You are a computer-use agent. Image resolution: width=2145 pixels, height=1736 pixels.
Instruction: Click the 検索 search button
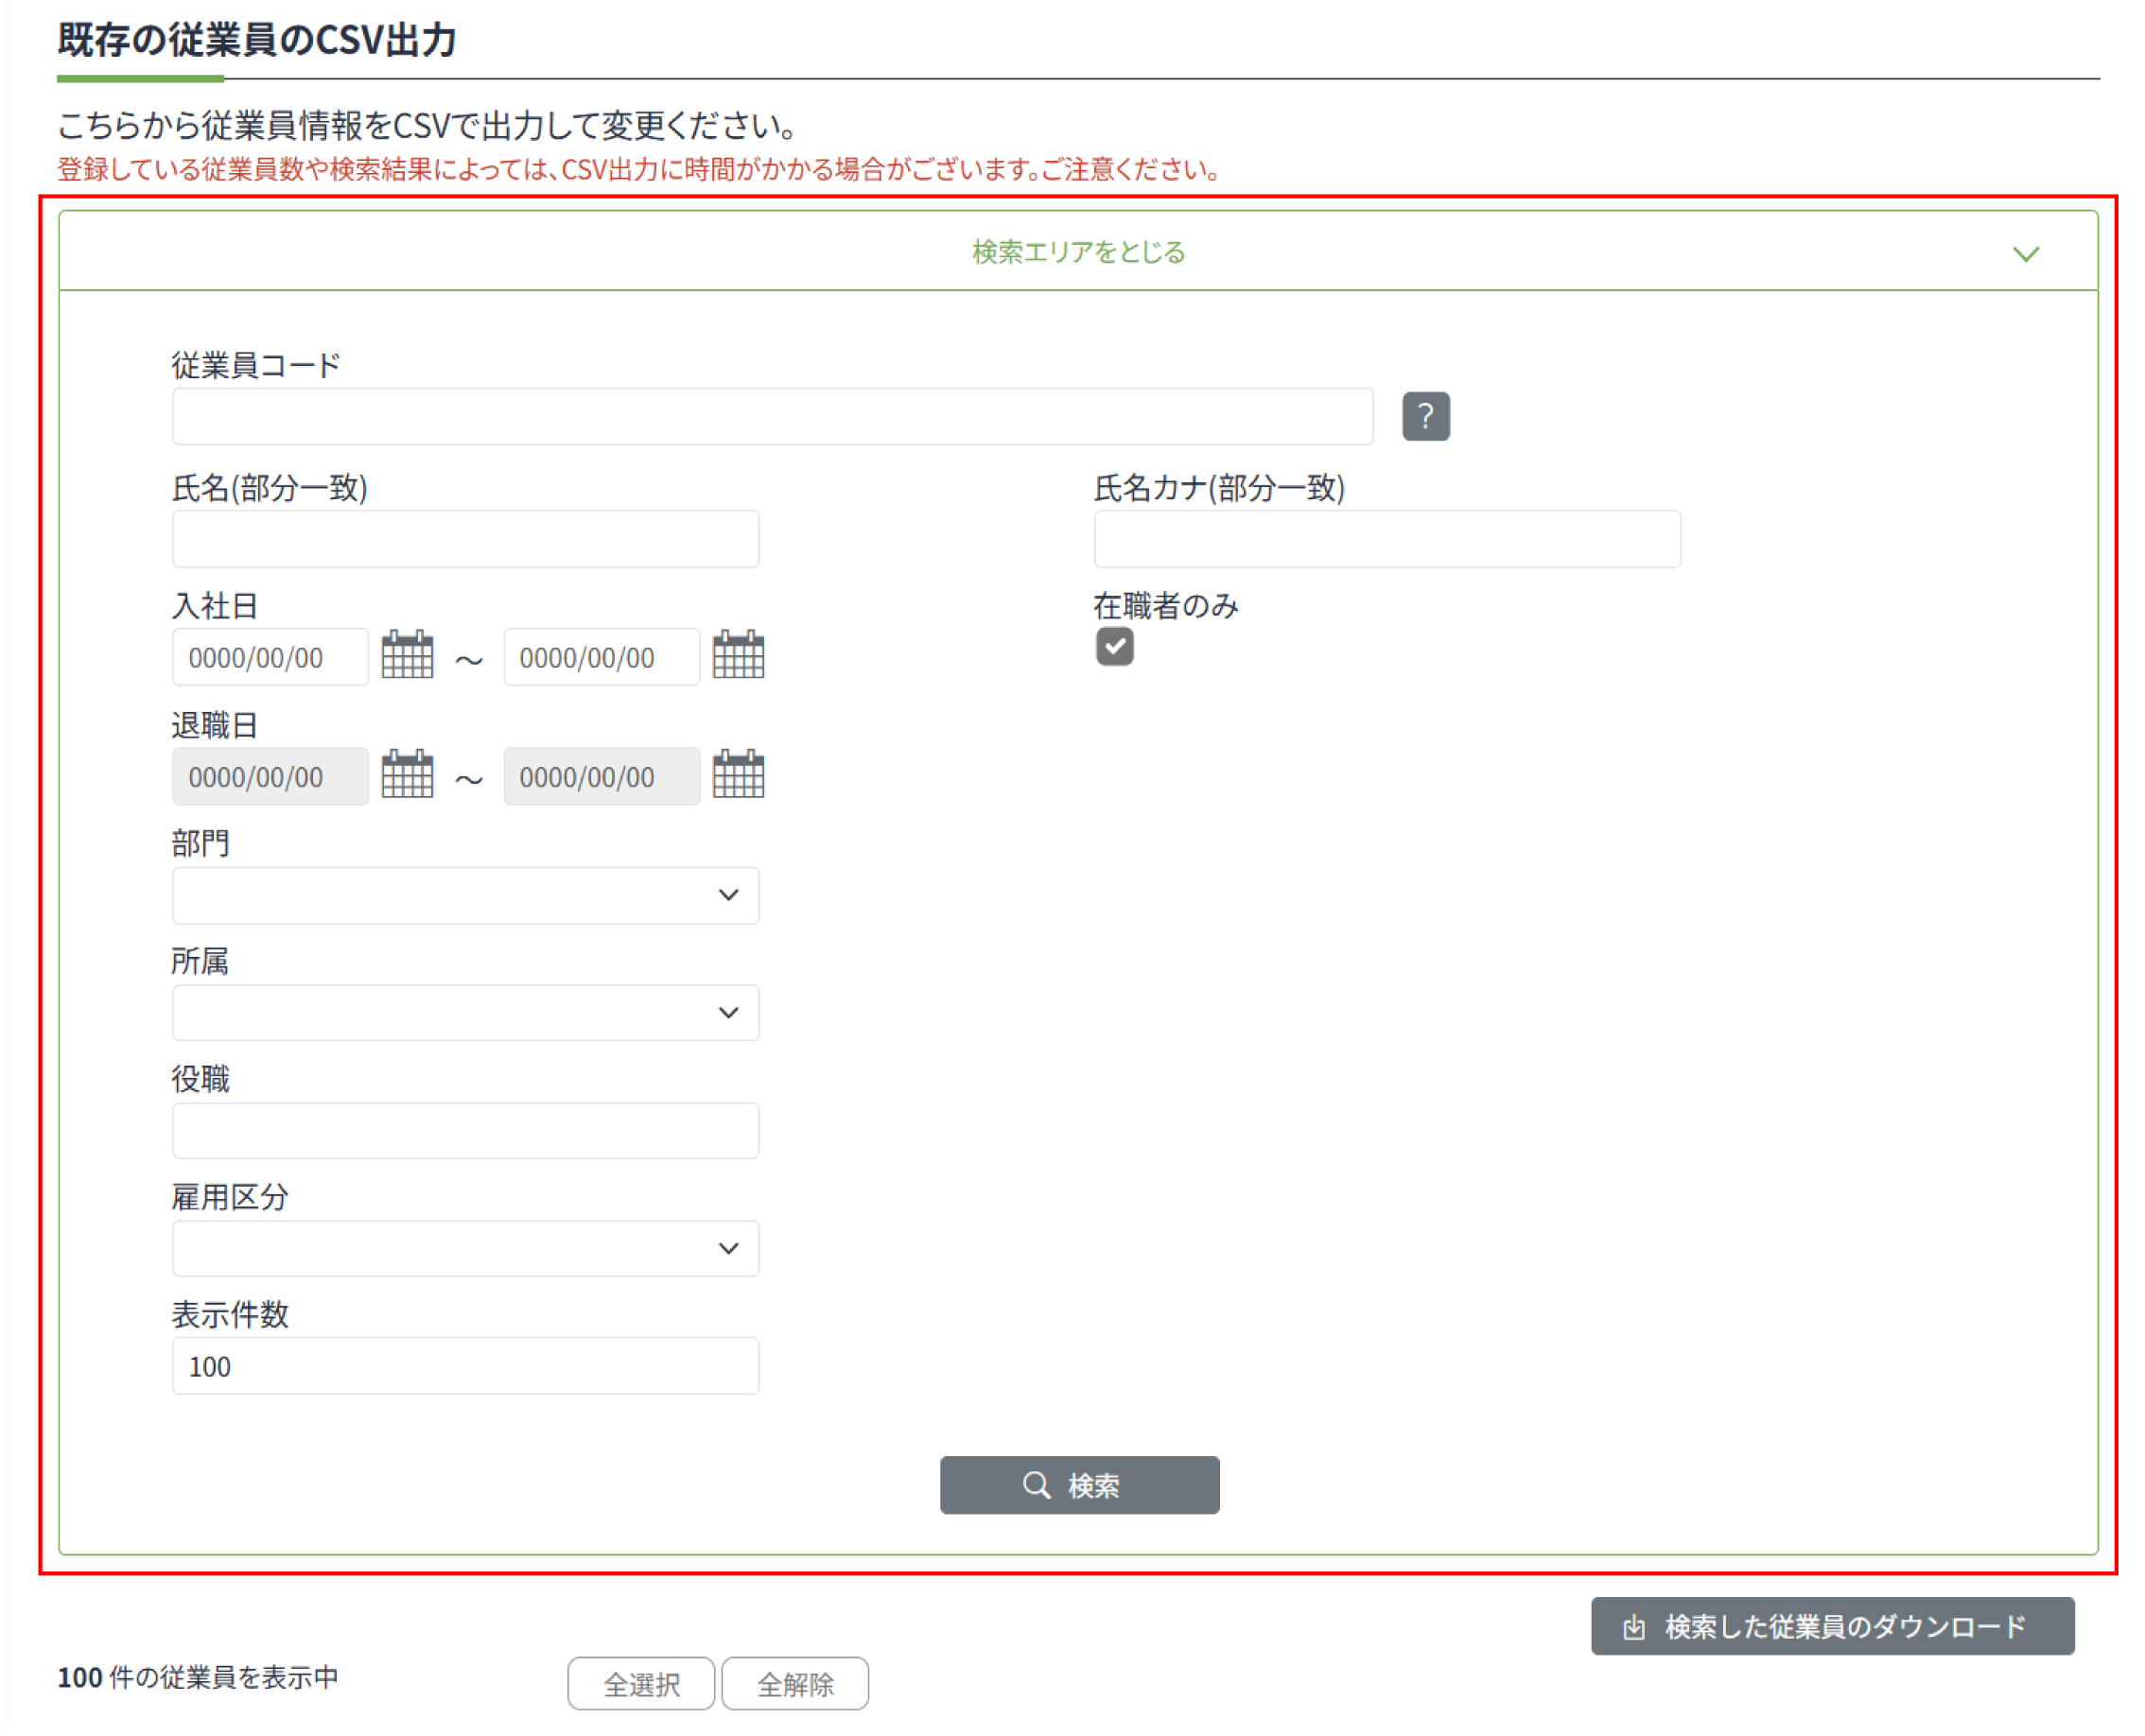click(1079, 1485)
